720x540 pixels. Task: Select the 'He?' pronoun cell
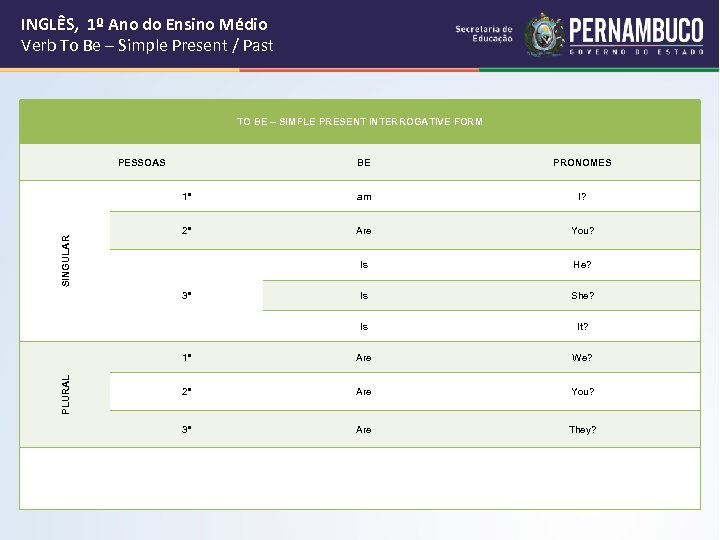click(582, 265)
